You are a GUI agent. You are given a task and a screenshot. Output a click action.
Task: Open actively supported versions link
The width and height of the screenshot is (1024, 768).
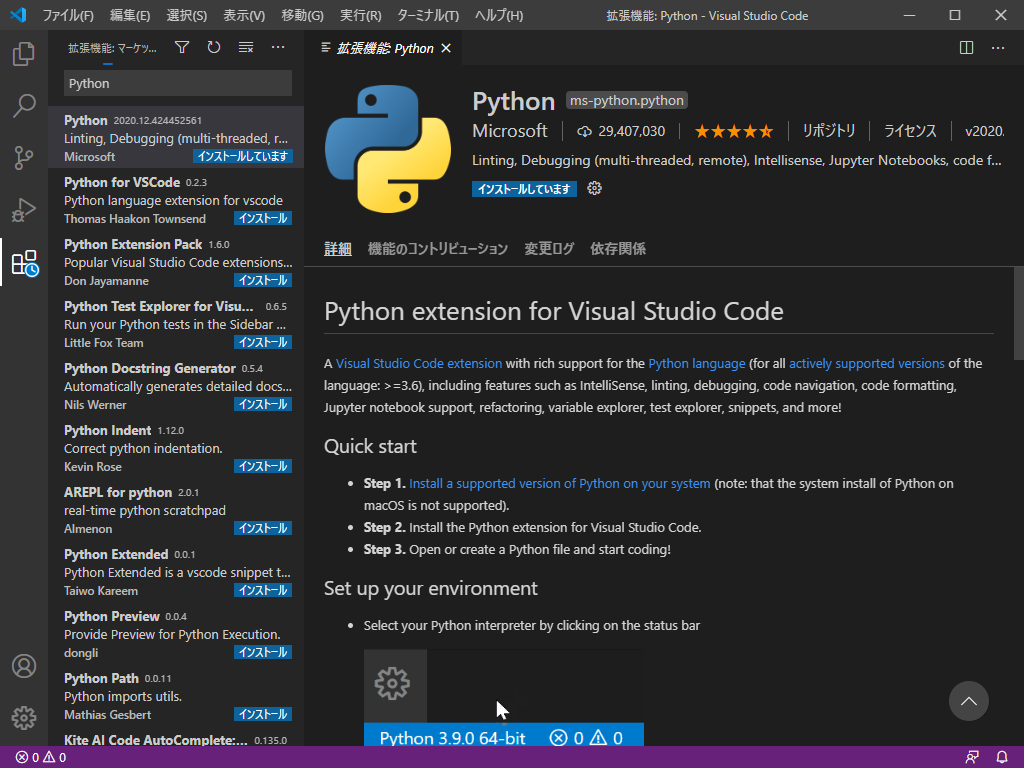[867, 364]
